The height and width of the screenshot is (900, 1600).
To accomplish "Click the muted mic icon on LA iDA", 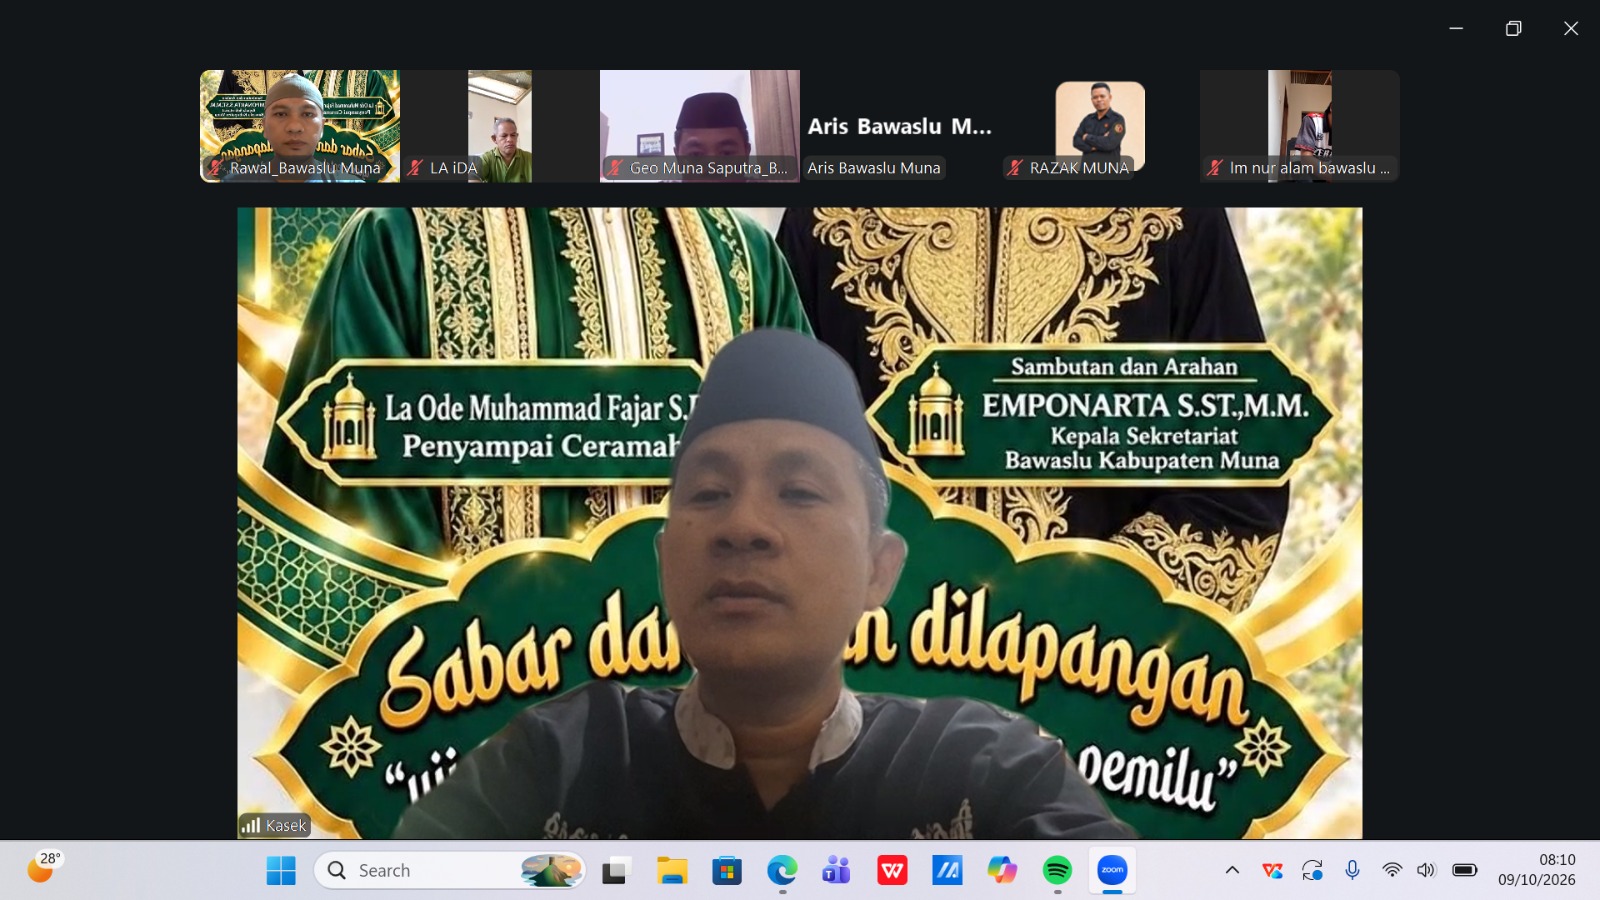I will click(x=415, y=168).
